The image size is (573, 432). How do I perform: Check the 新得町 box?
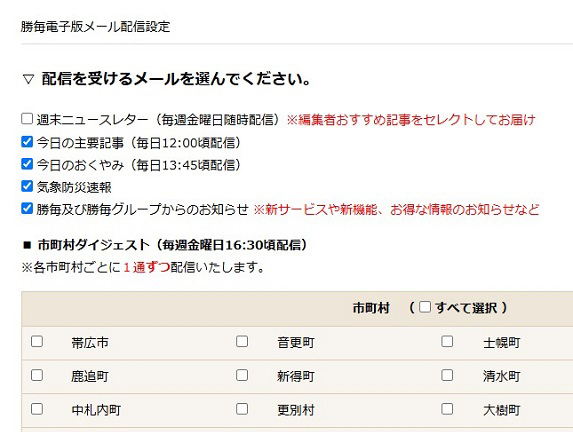tap(242, 375)
